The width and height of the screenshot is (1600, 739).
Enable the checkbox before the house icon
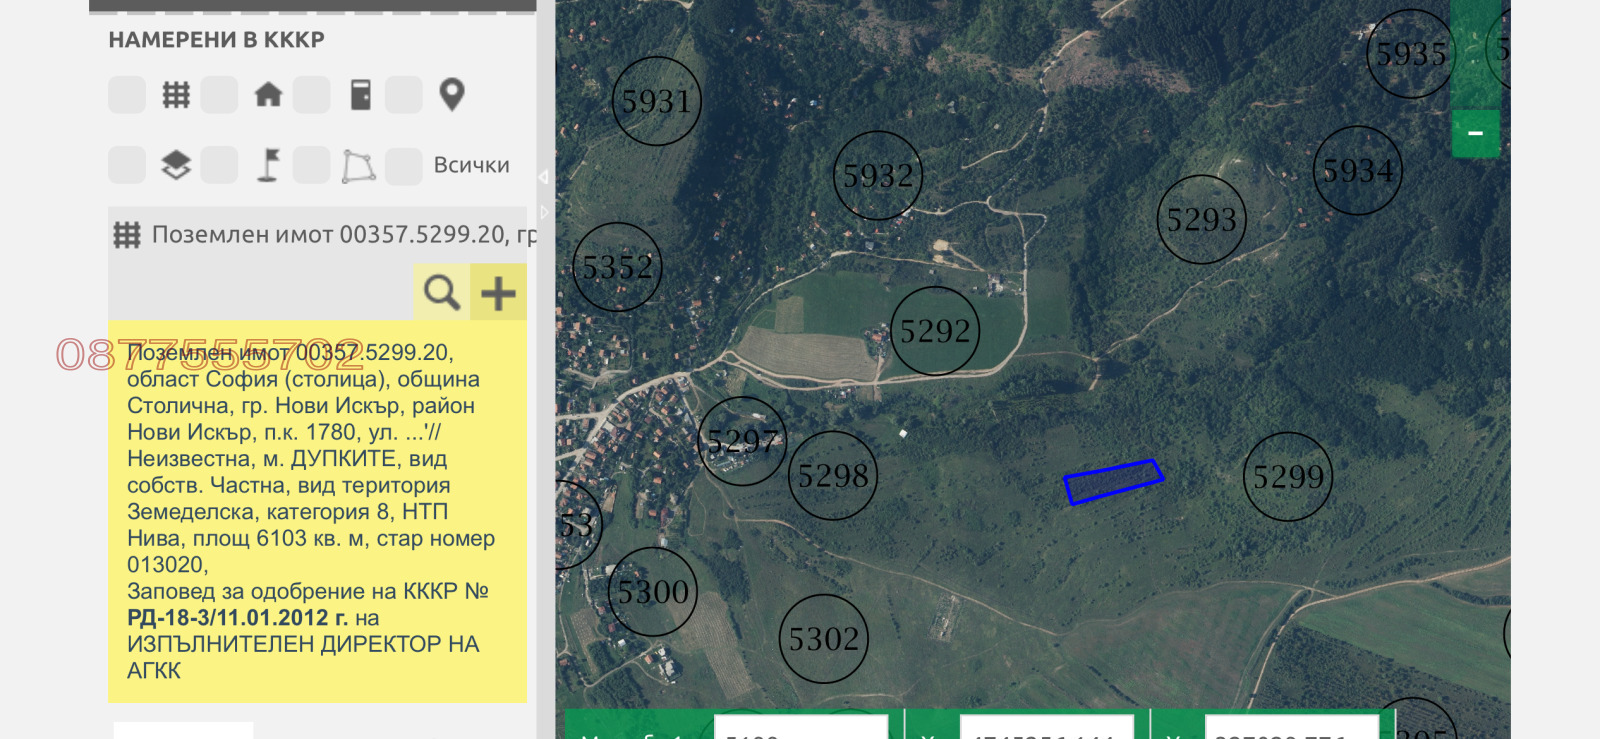pos(219,95)
